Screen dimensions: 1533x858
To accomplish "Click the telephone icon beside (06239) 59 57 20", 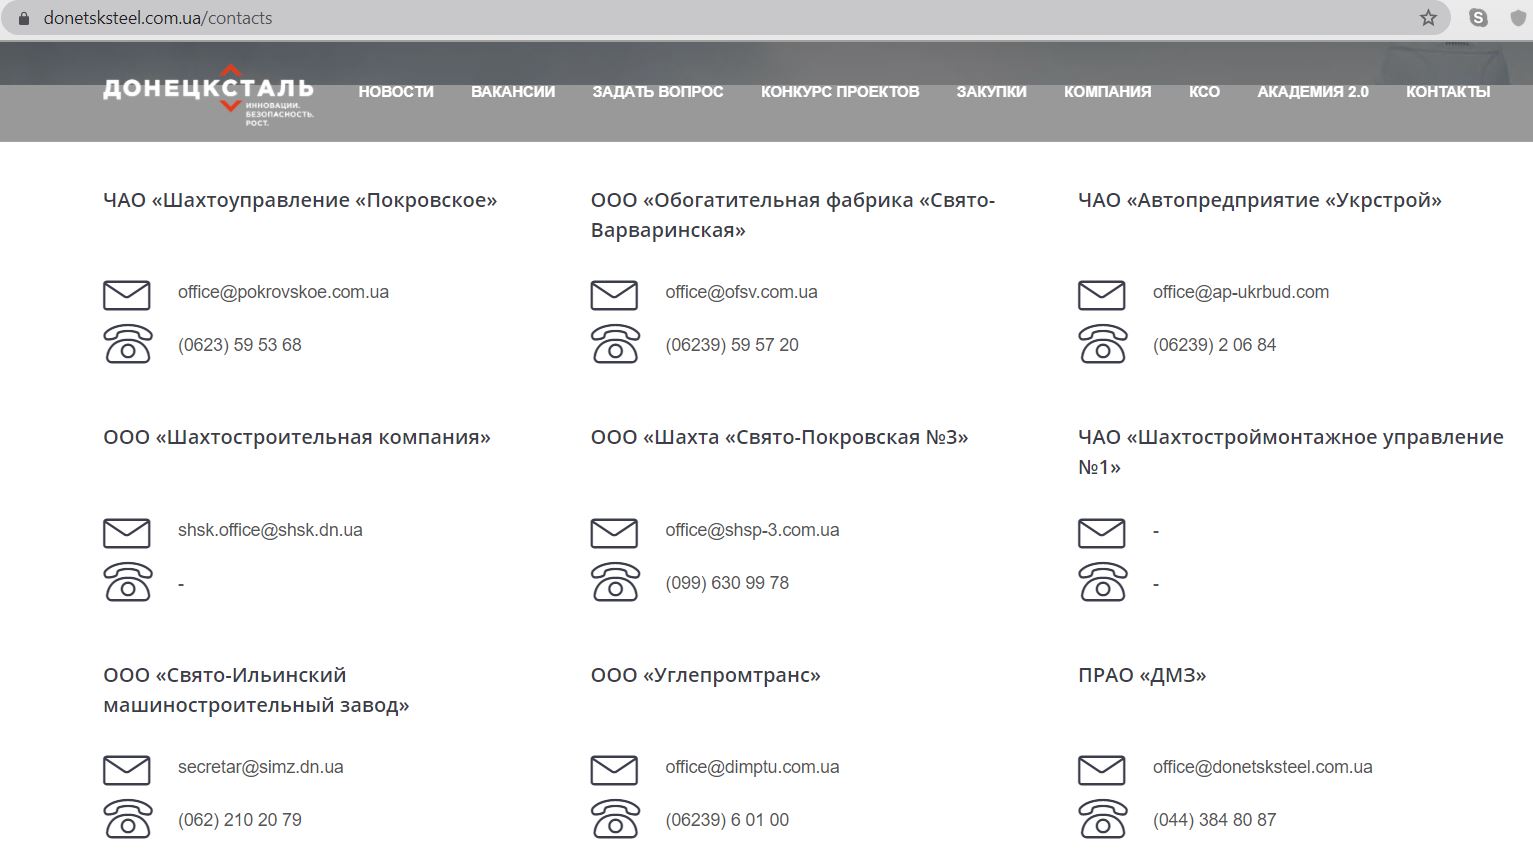I will click(614, 344).
